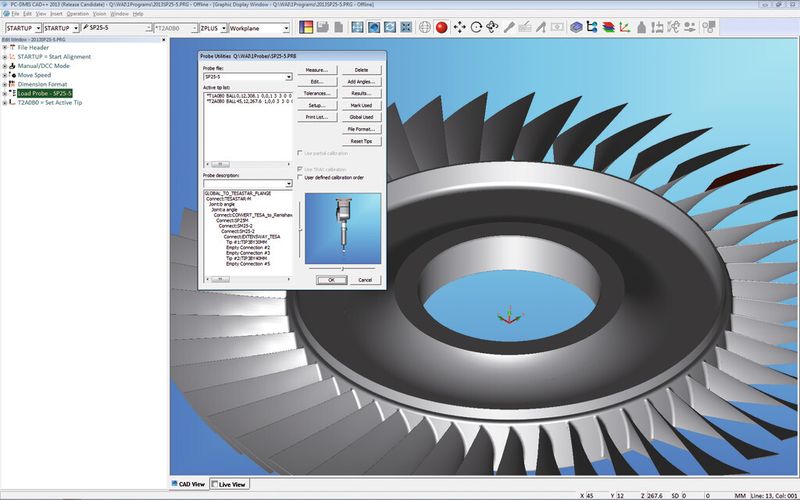Click the scale-to-fit view icon
This screenshot has width=800, height=500.
coord(357,28)
